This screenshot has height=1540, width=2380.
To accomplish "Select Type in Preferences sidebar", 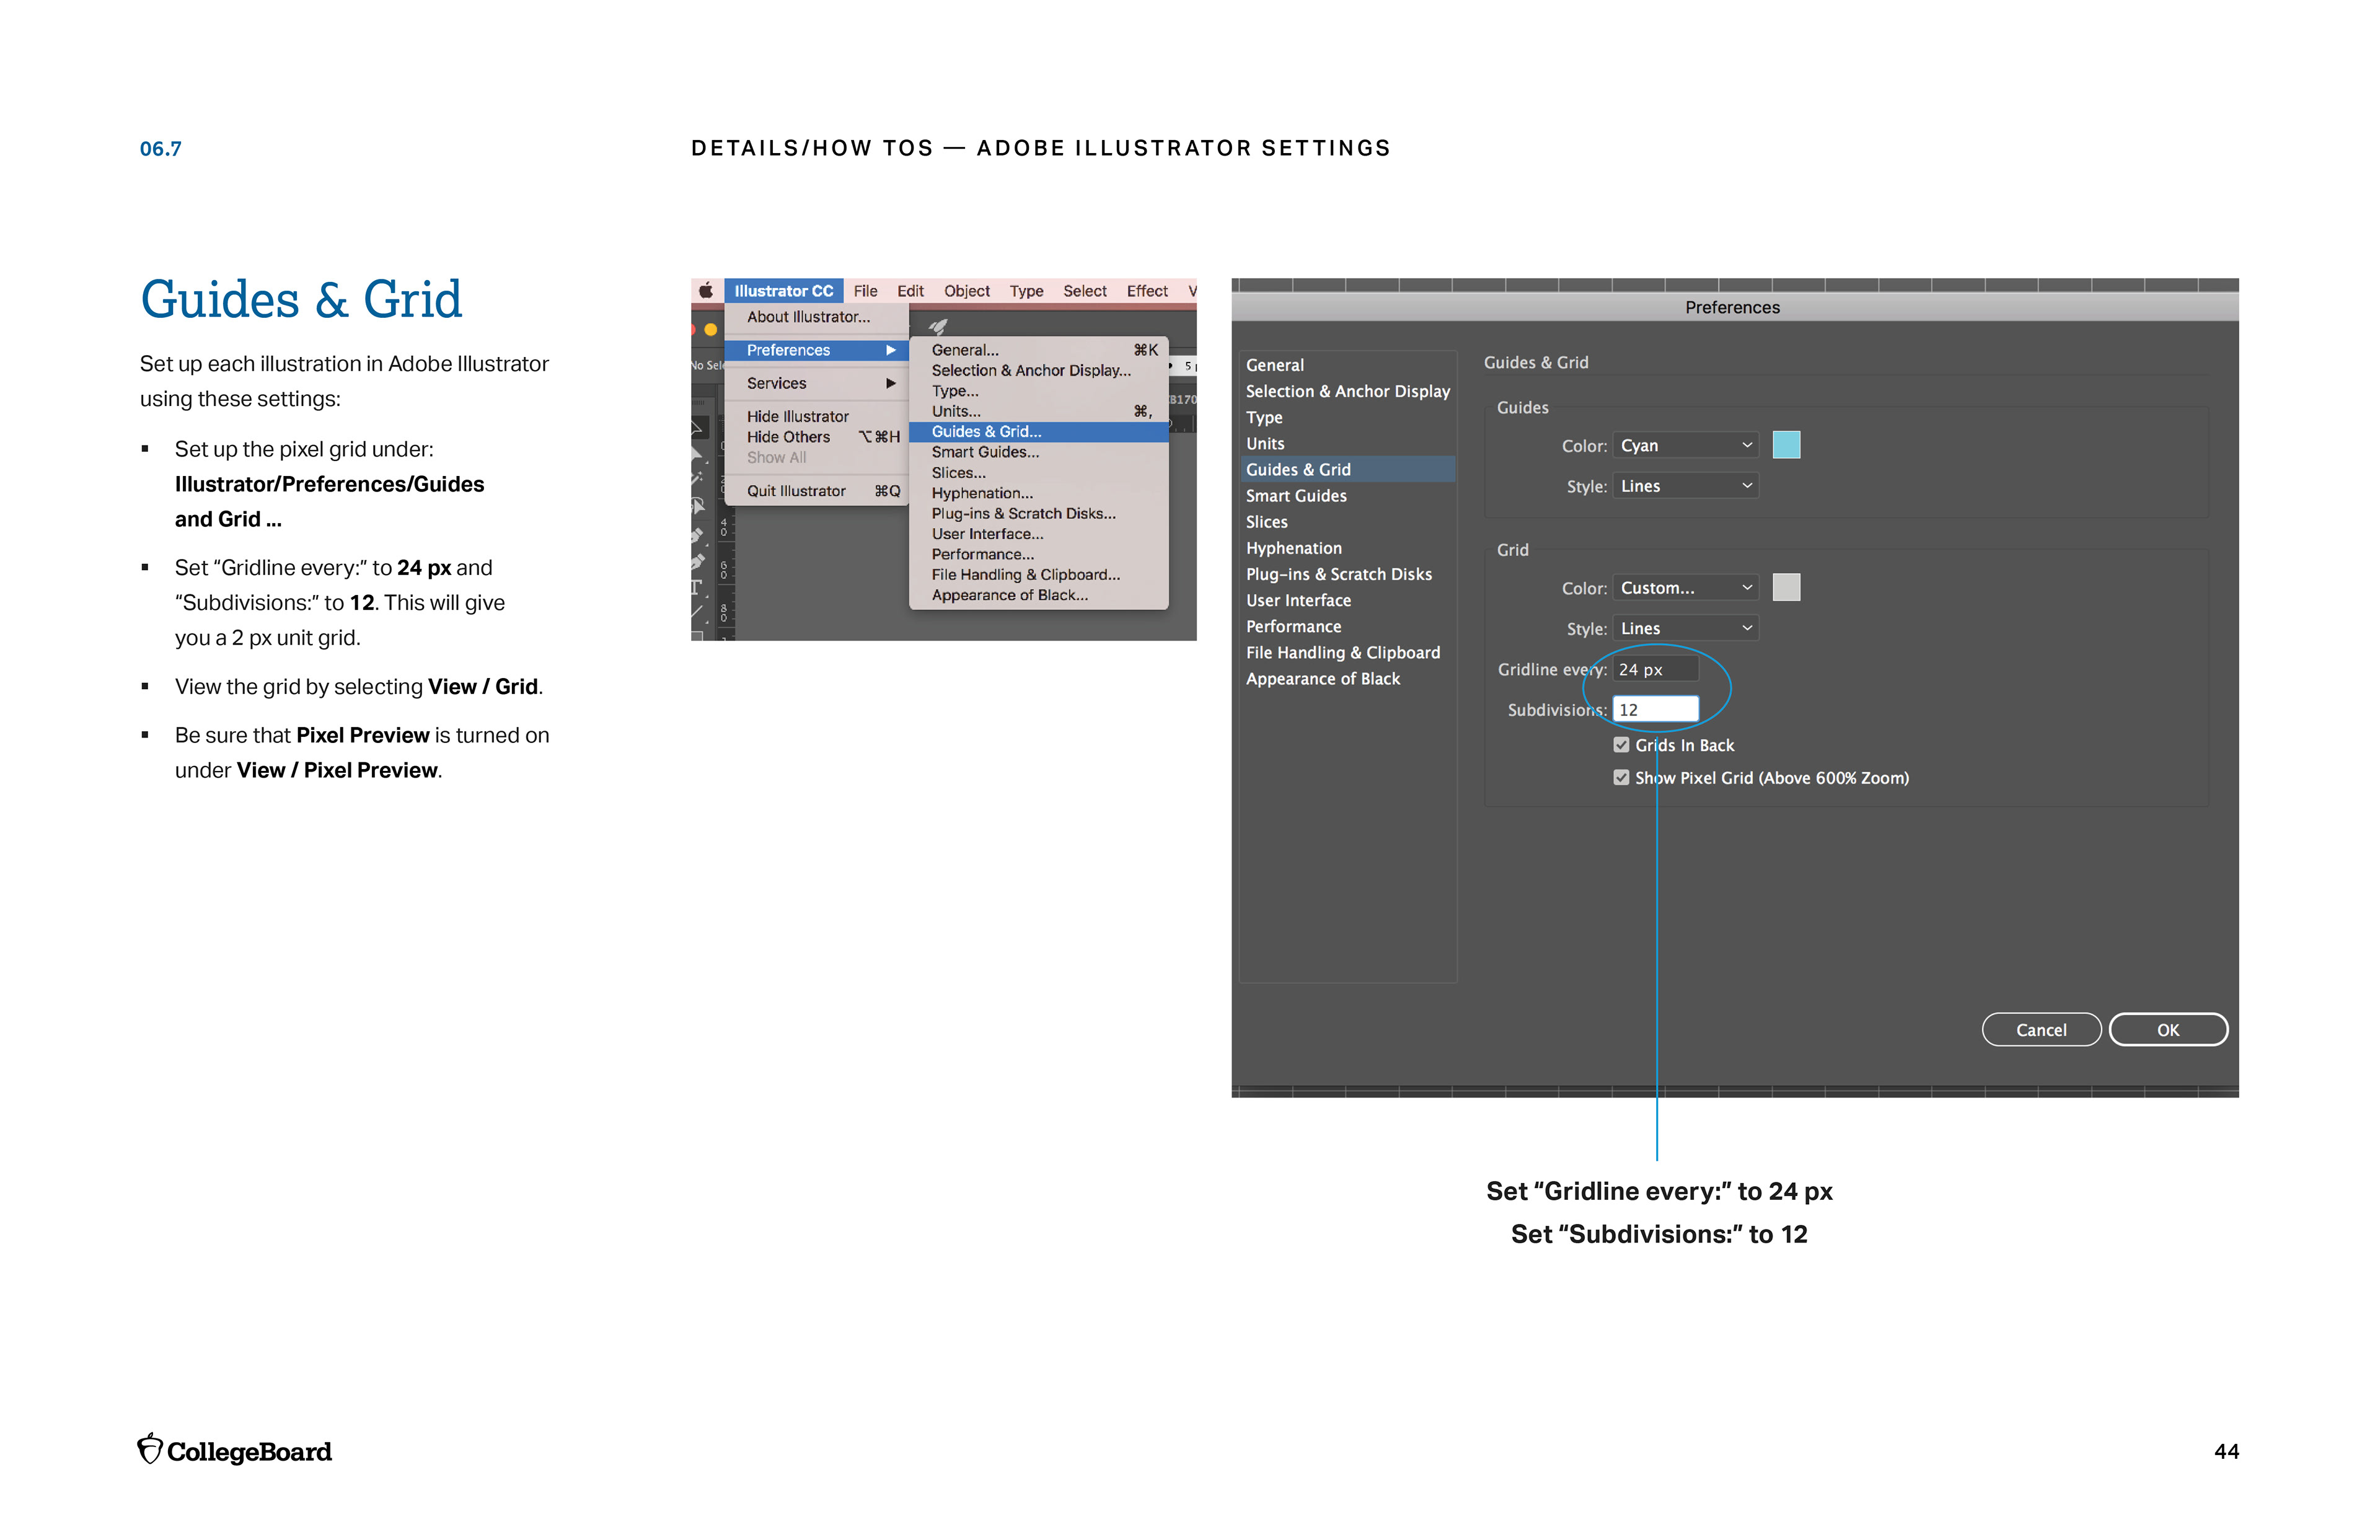I will (1348, 417).
